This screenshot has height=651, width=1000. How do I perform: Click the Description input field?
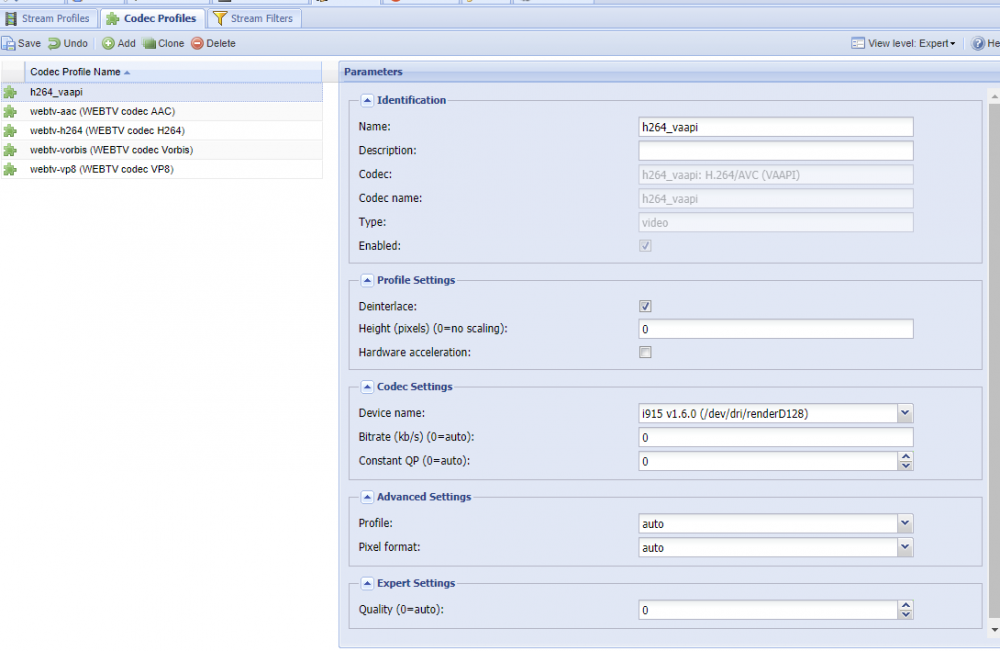[776, 150]
